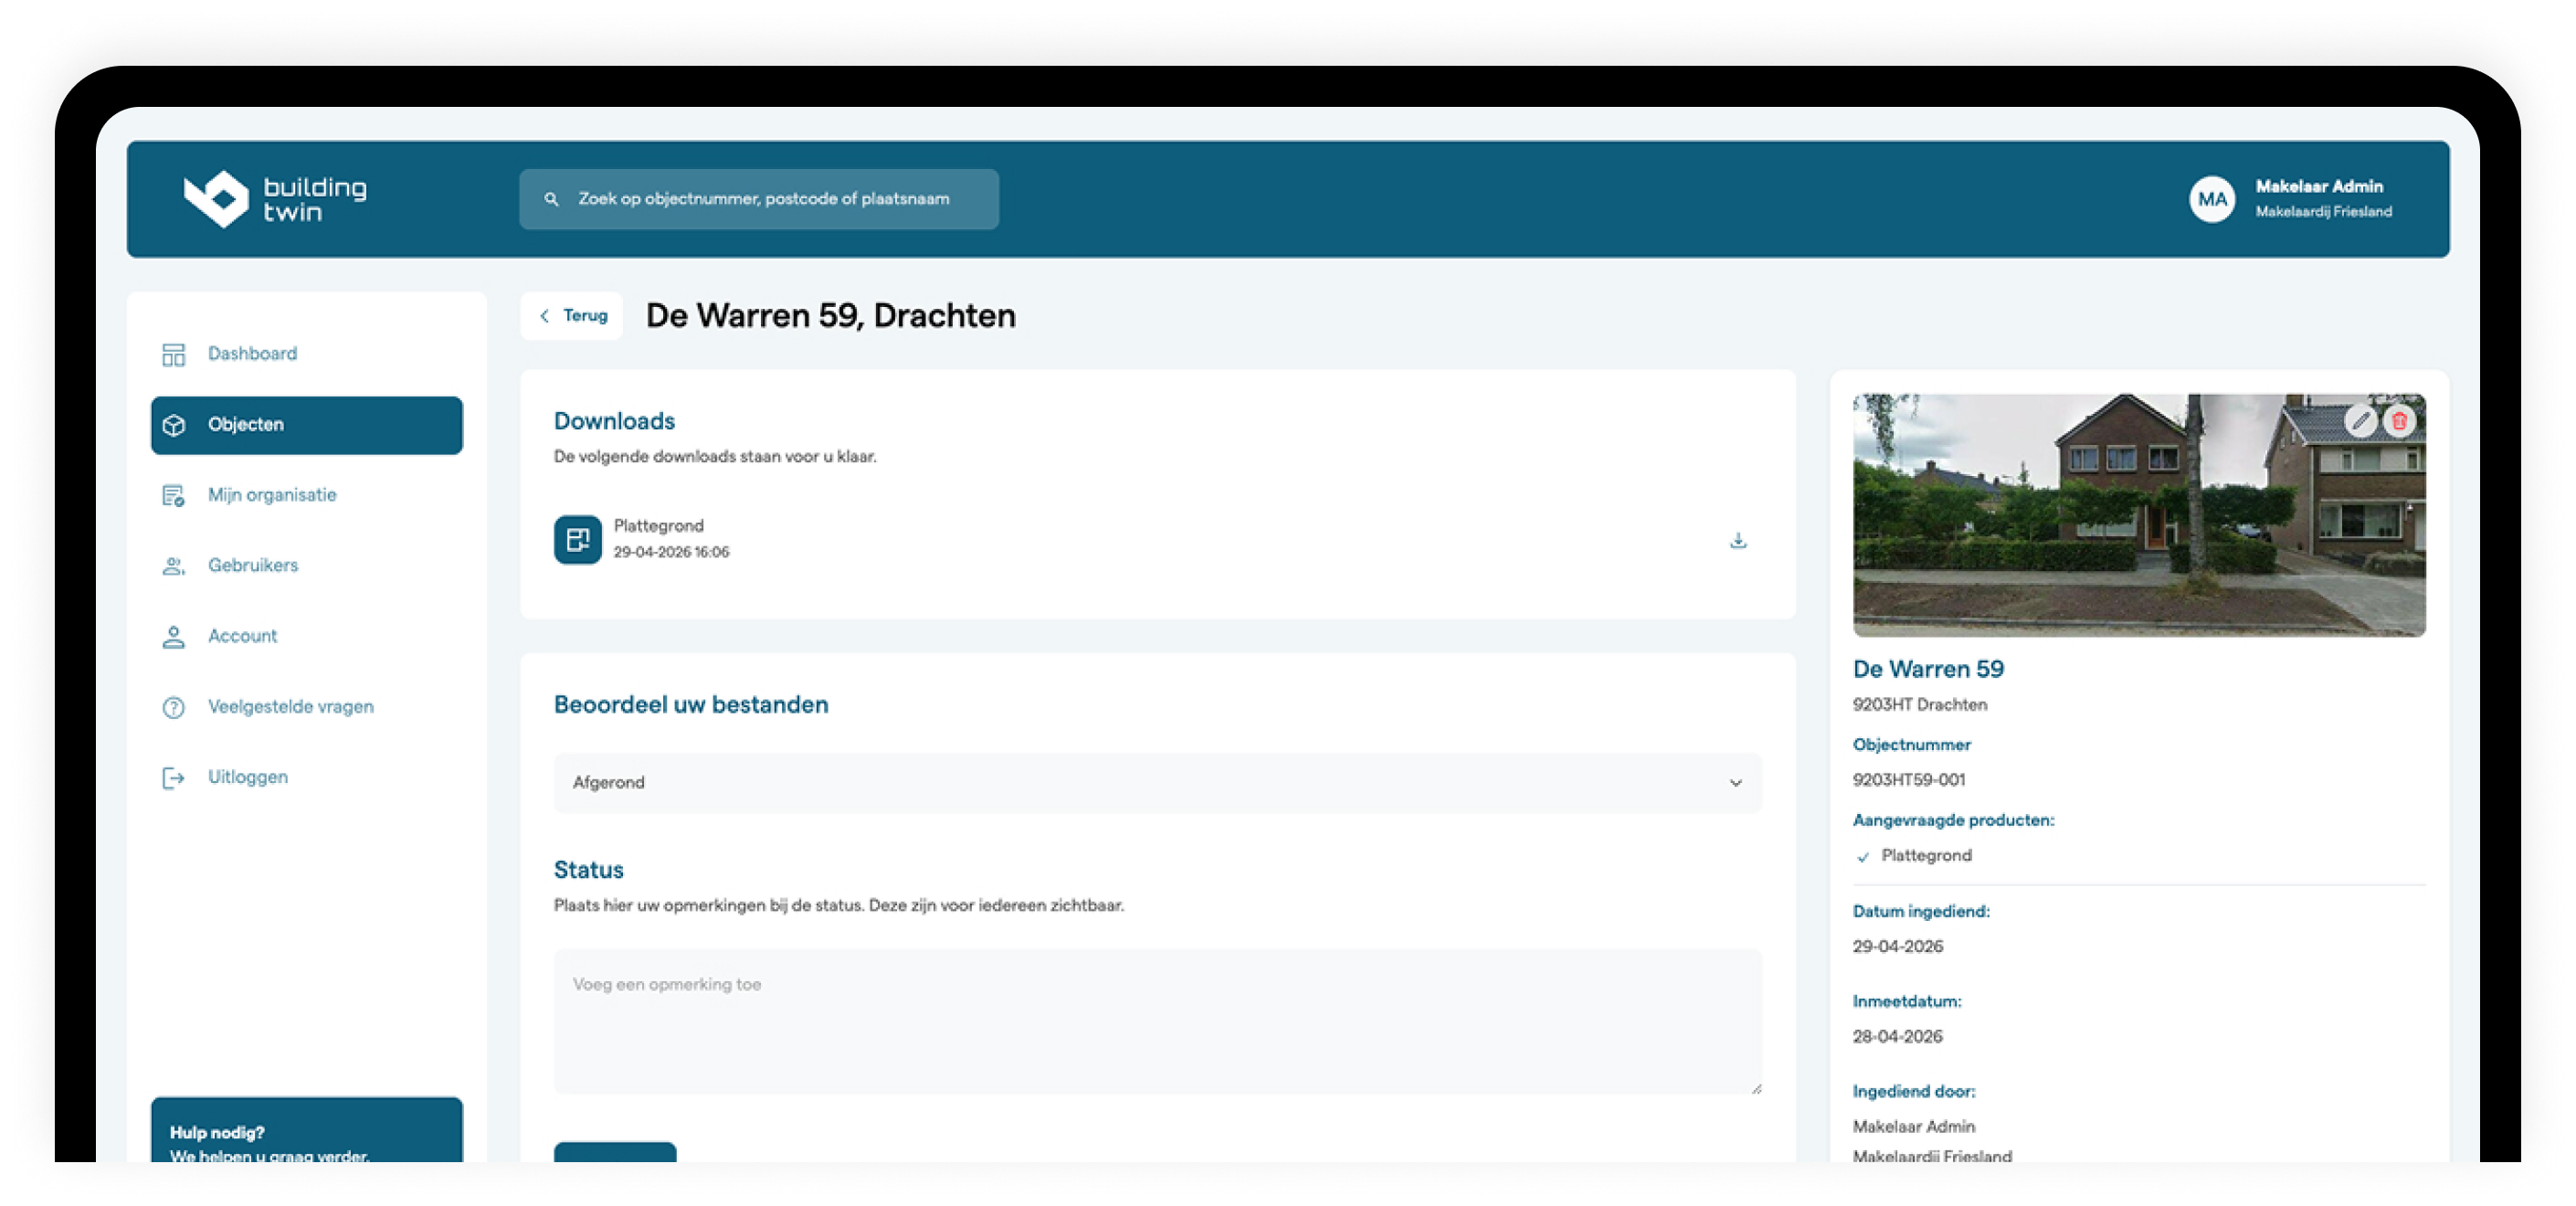Click the Datum ingediend value 29-04-2026
The image size is (2576, 1206).
tap(1897, 947)
